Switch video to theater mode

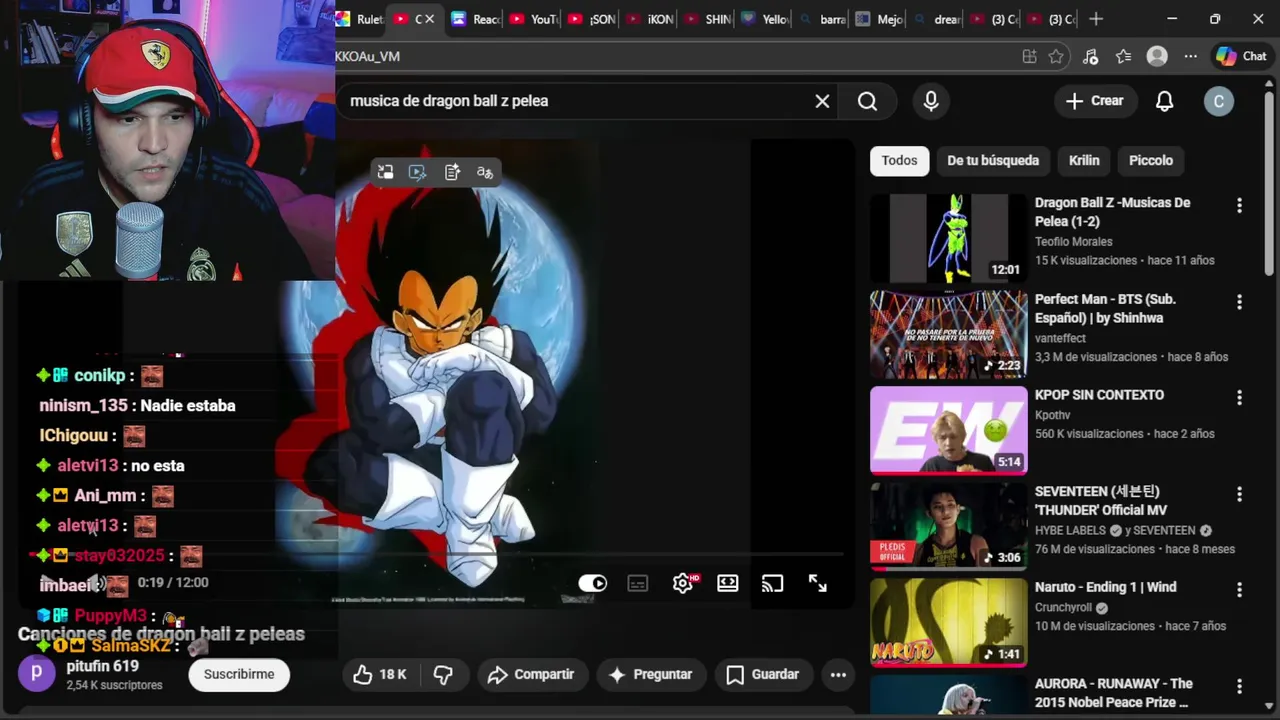click(x=728, y=583)
